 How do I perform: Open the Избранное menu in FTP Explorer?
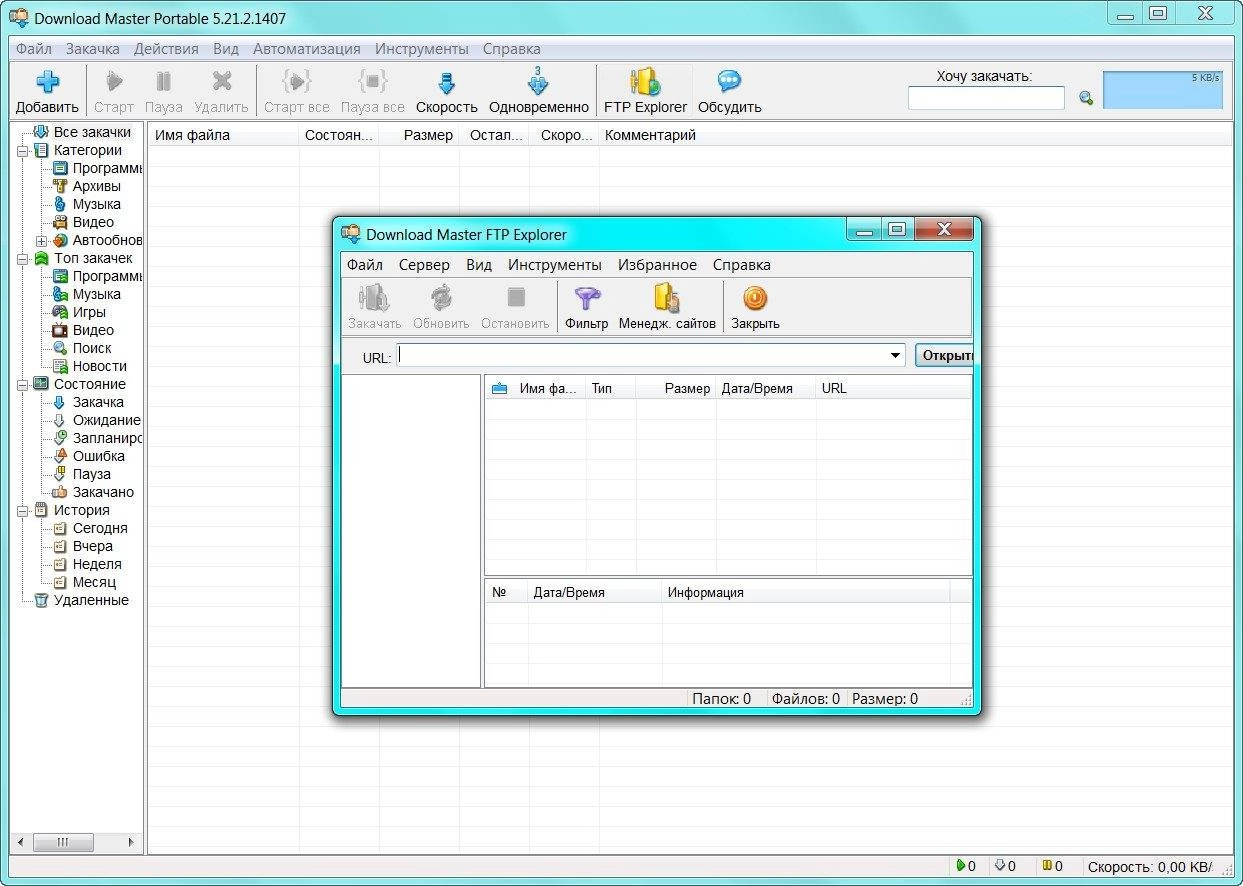coord(657,265)
